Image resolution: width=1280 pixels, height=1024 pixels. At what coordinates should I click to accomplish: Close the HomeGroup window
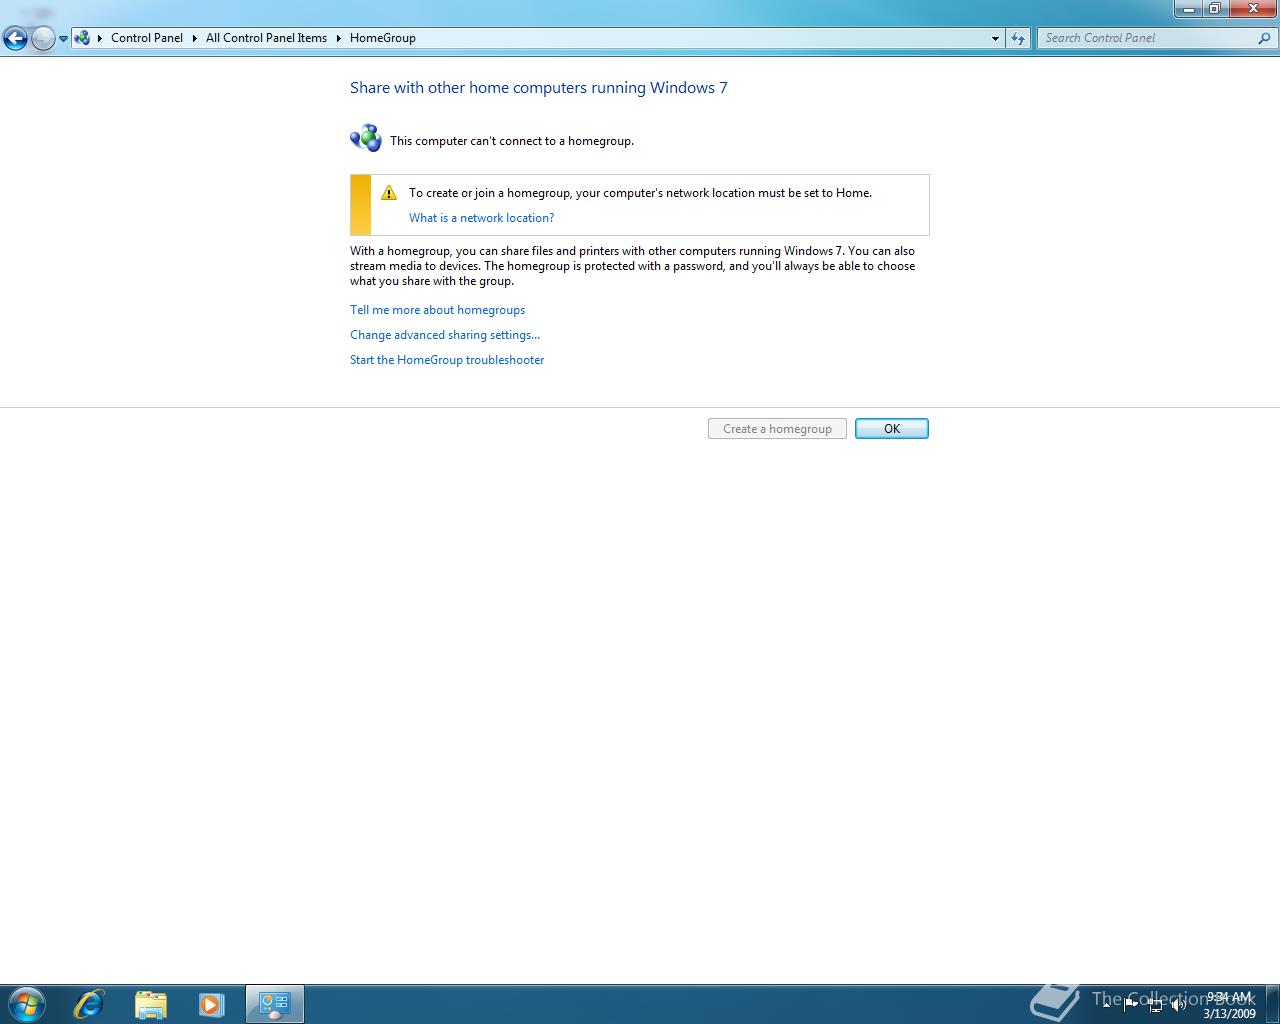[1252, 9]
